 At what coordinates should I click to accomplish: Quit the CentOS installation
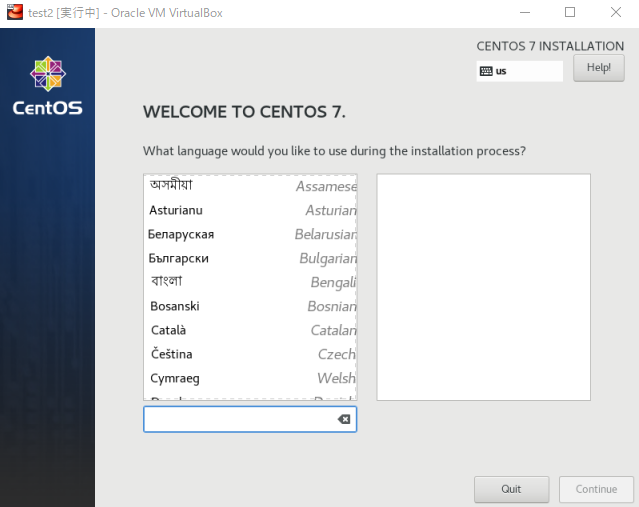point(511,489)
